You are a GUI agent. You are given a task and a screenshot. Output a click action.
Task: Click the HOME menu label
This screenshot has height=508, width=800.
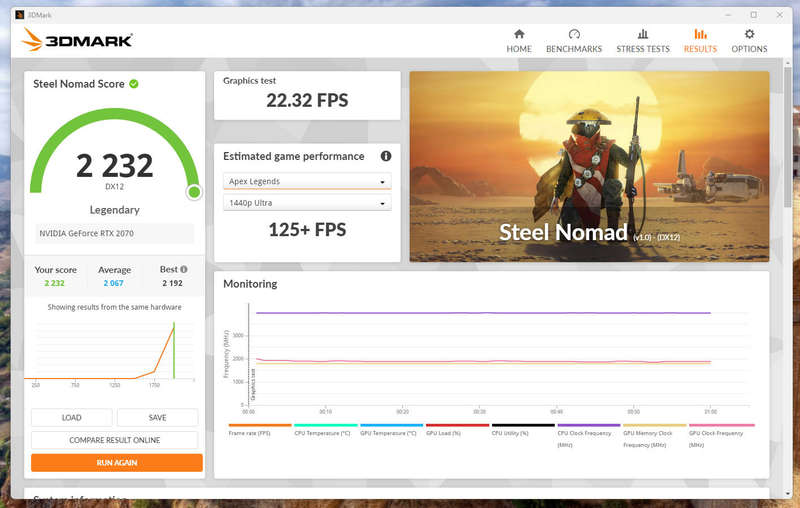(519, 49)
